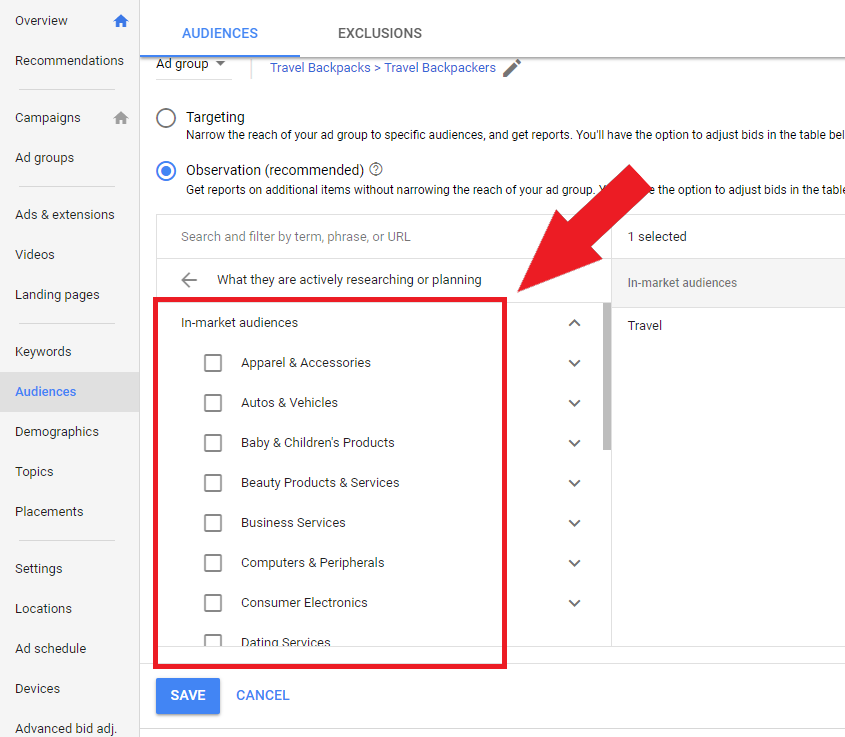Expand the Computers & Peripherals category
This screenshot has width=845, height=737.
pos(574,563)
